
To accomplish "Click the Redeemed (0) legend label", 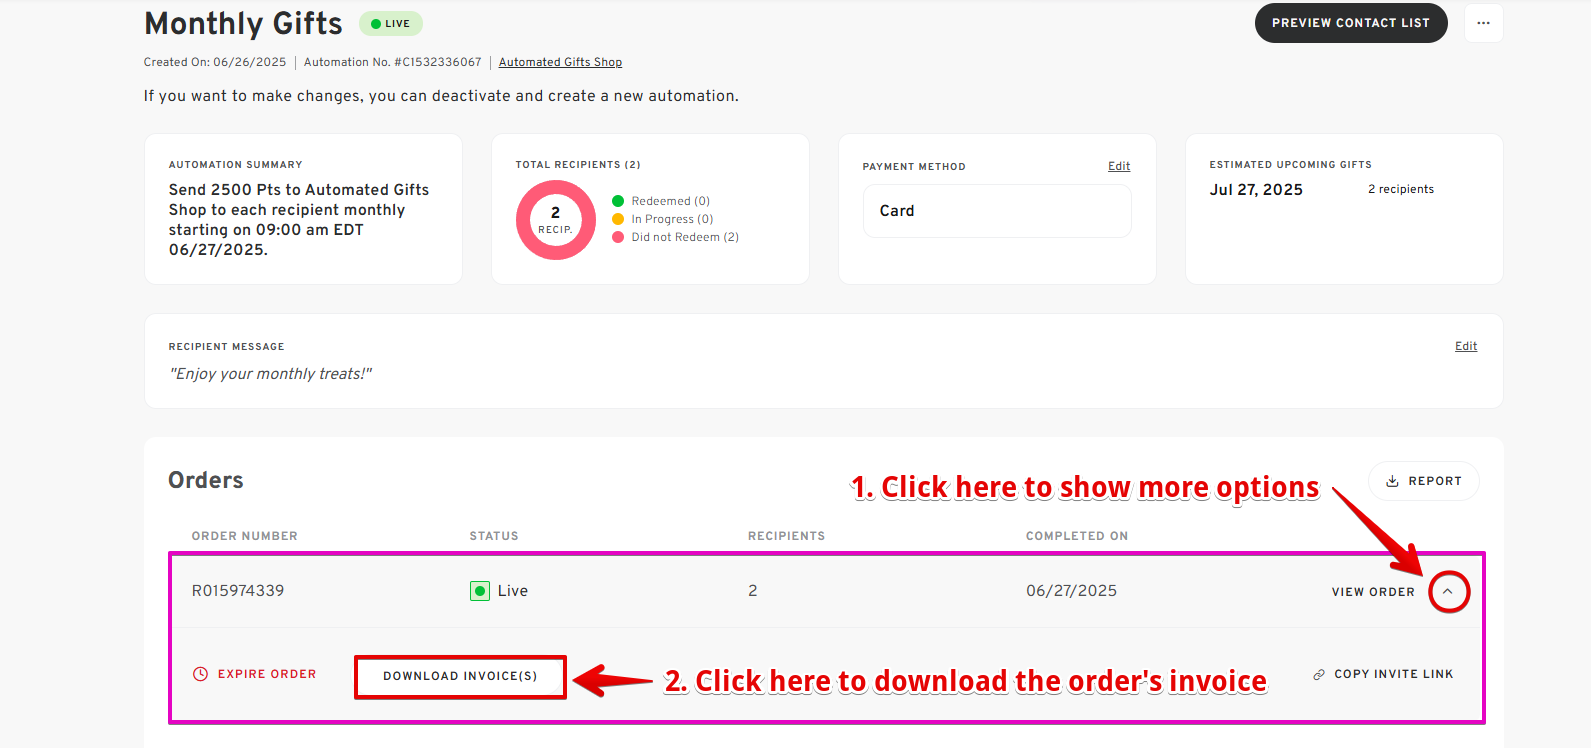I will (671, 201).
